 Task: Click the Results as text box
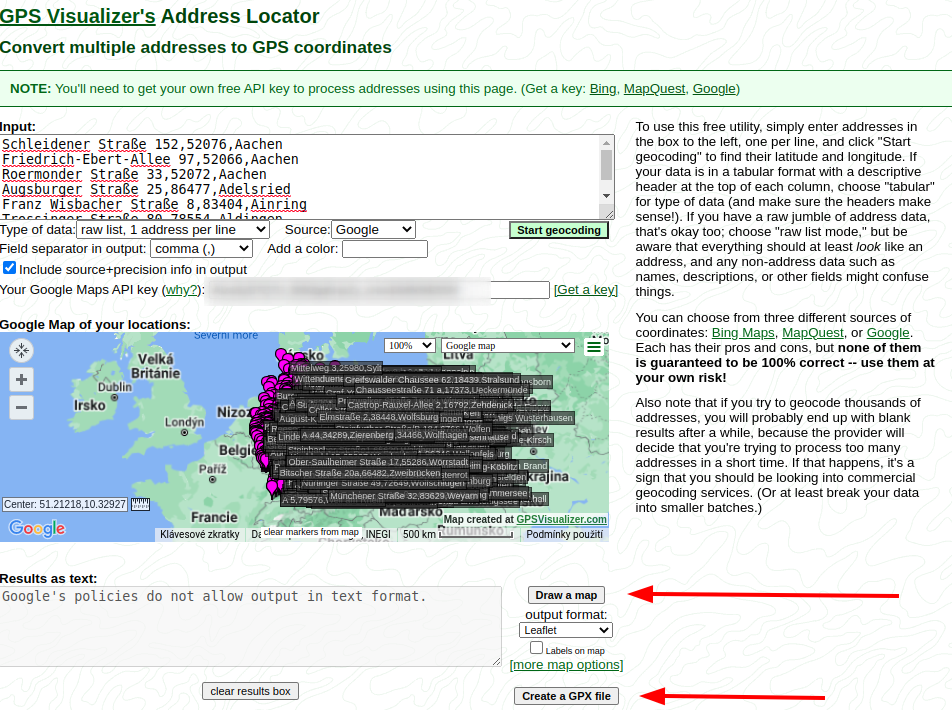[x=251, y=626]
